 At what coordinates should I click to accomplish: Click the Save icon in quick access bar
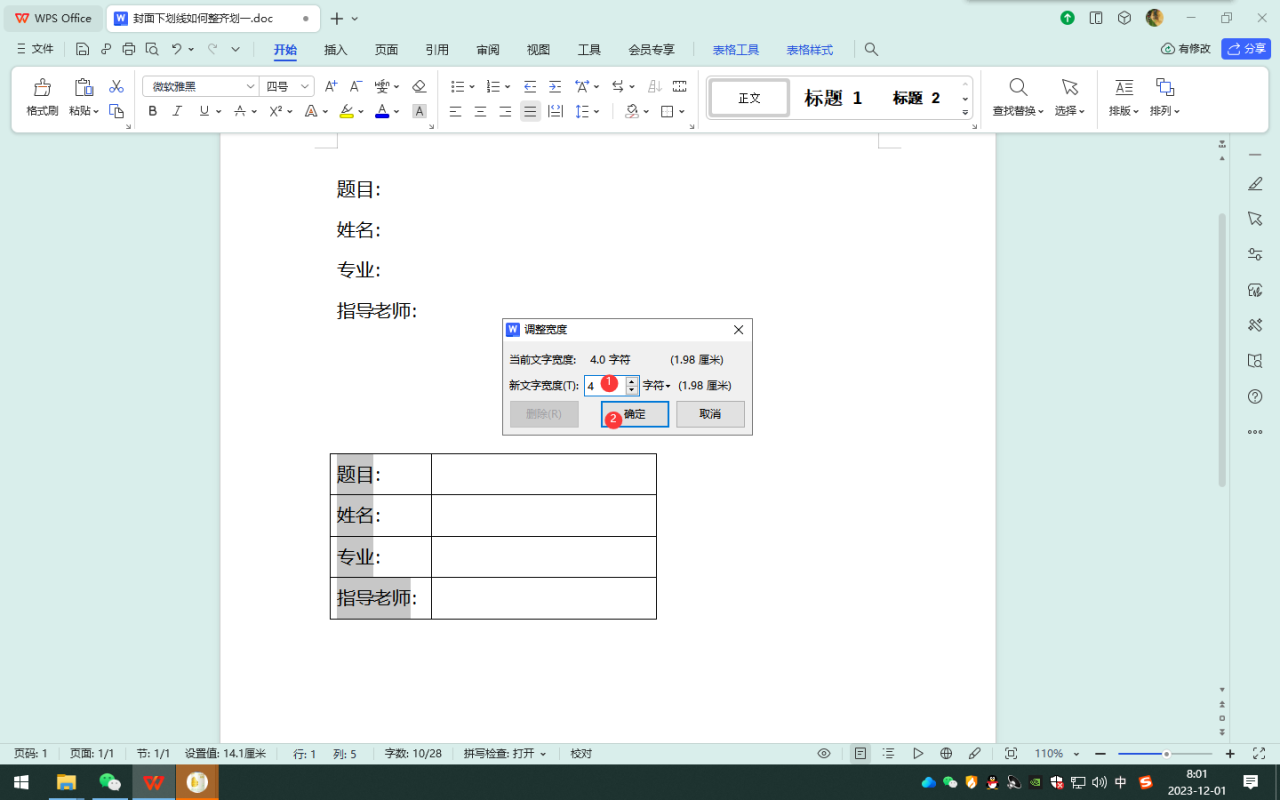[82, 49]
